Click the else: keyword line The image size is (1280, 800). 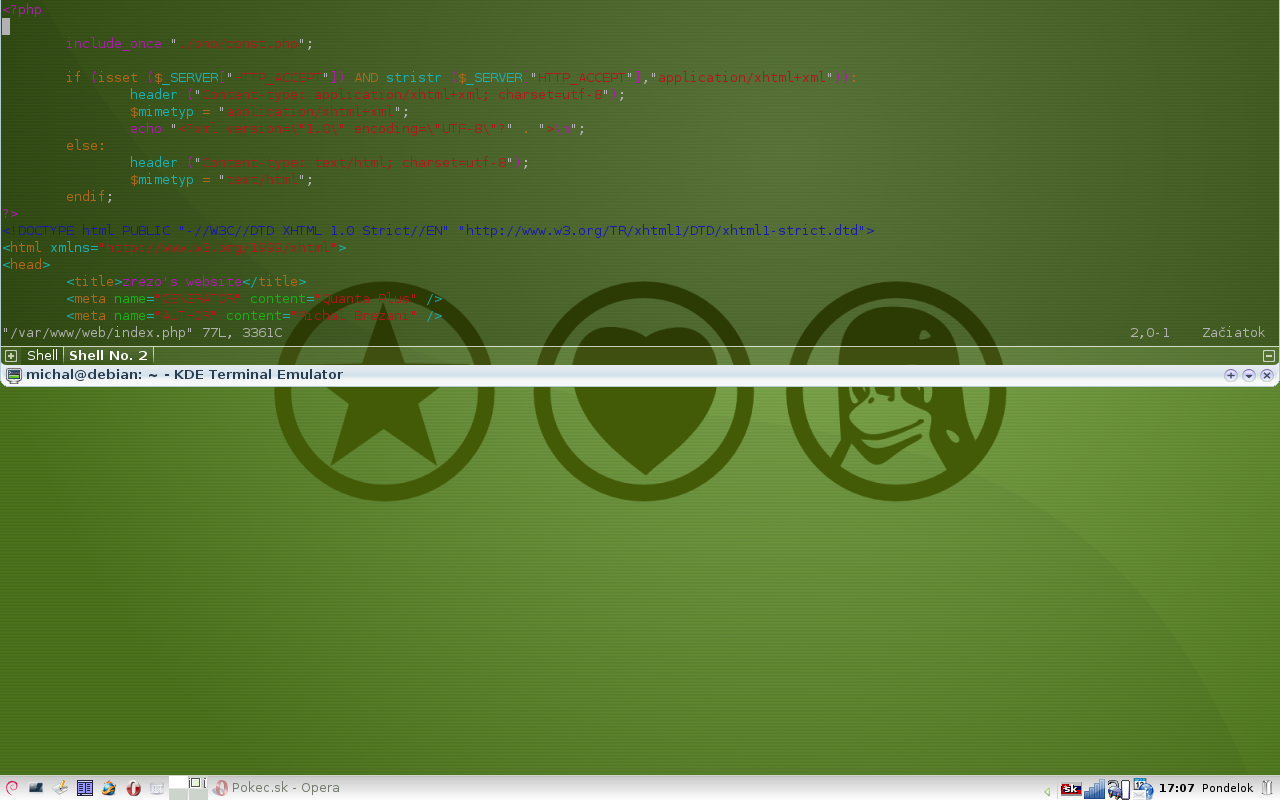[86, 145]
